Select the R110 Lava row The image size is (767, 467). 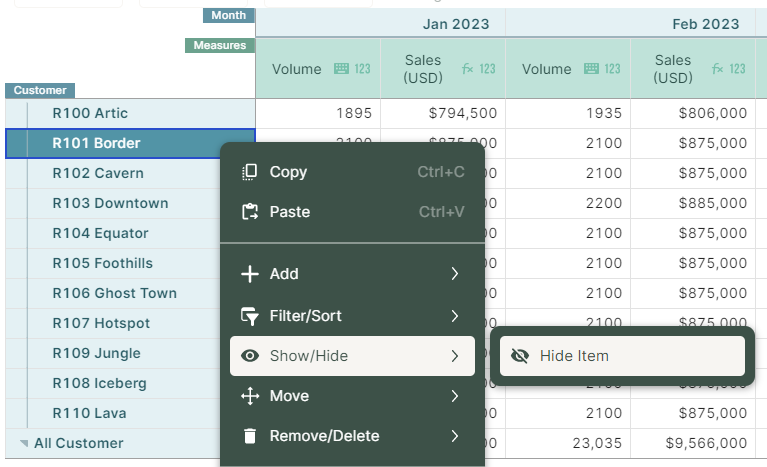113,413
